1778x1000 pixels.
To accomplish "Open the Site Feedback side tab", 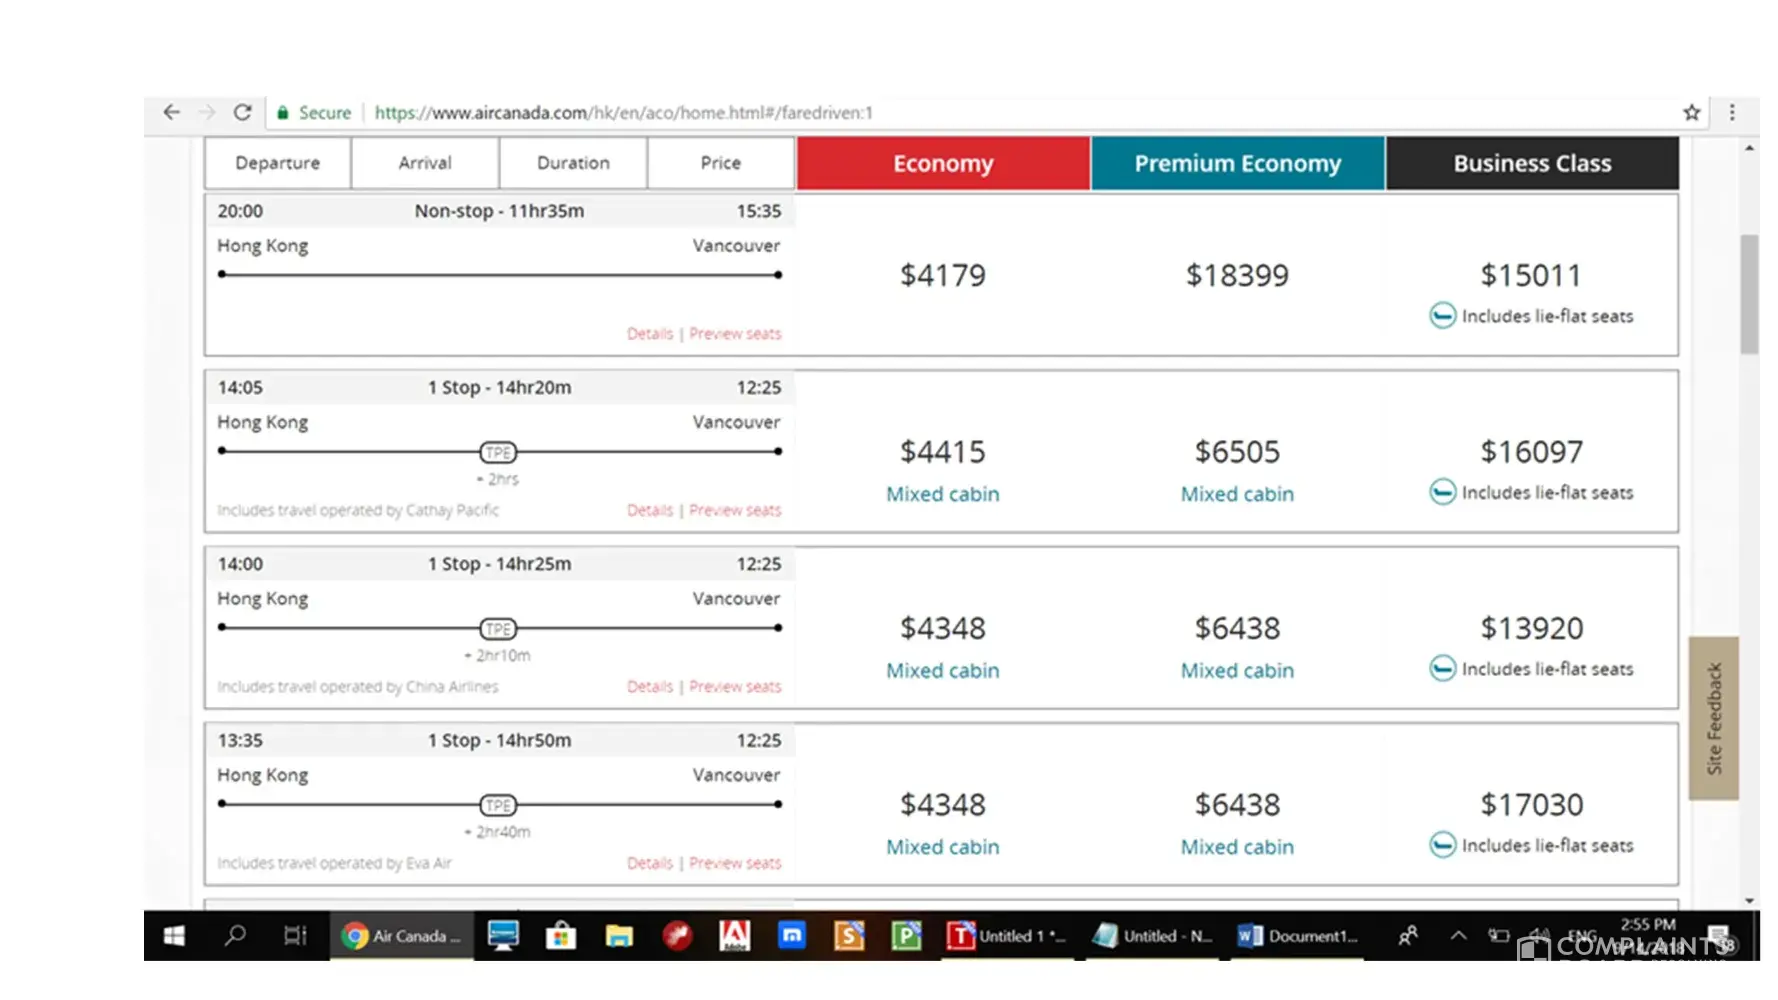I will coord(1714,718).
